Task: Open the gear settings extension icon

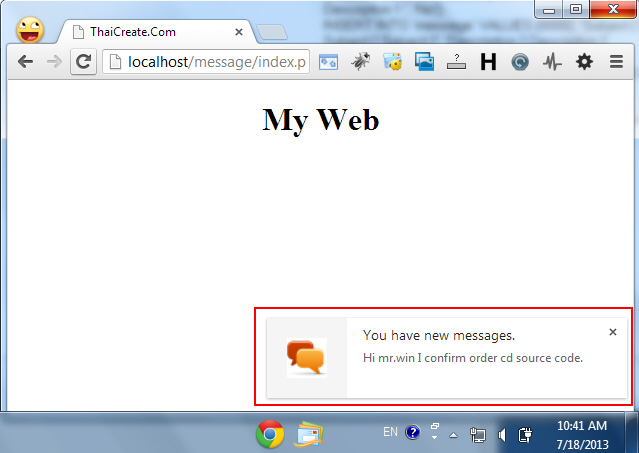Action: pos(584,62)
